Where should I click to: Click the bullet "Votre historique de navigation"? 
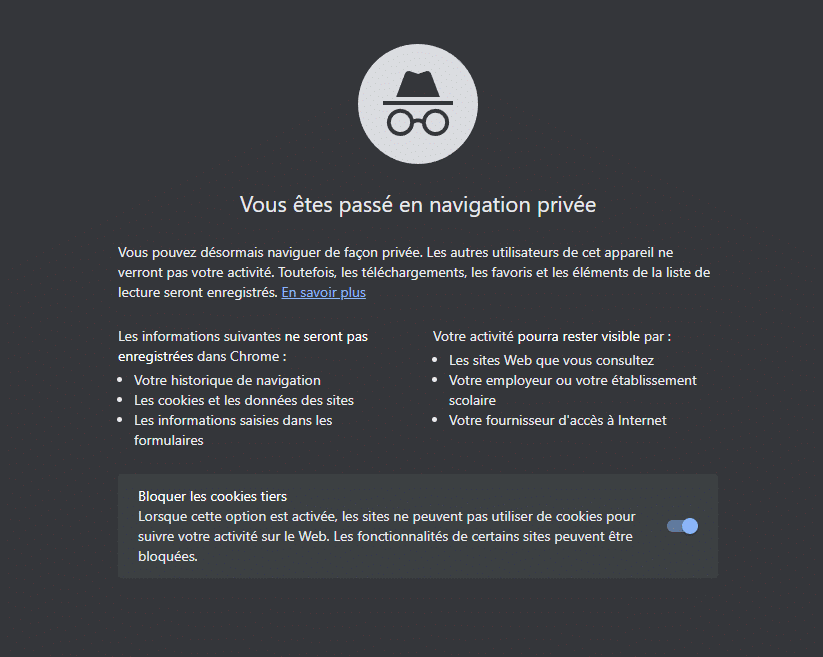[x=227, y=380]
